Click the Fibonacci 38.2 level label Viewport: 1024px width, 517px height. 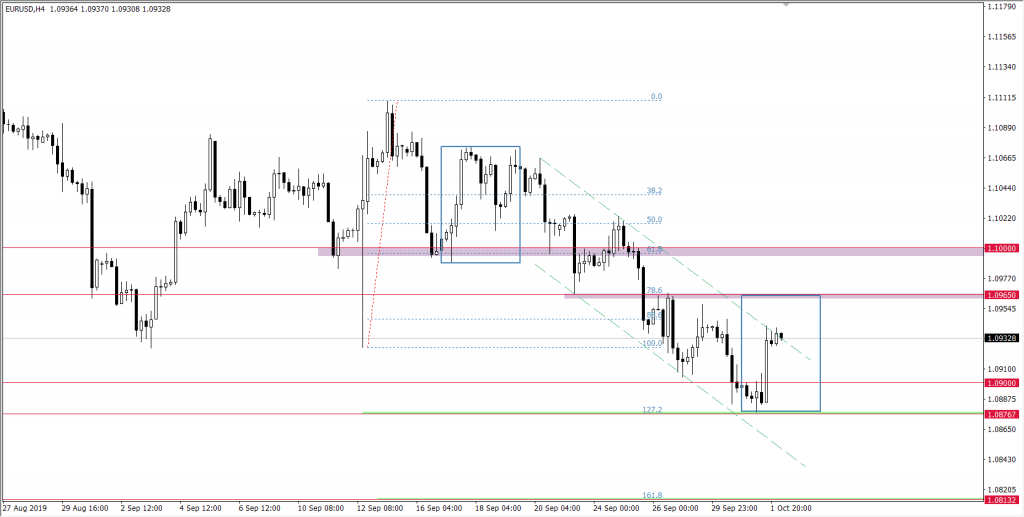[x=654, y=191]
